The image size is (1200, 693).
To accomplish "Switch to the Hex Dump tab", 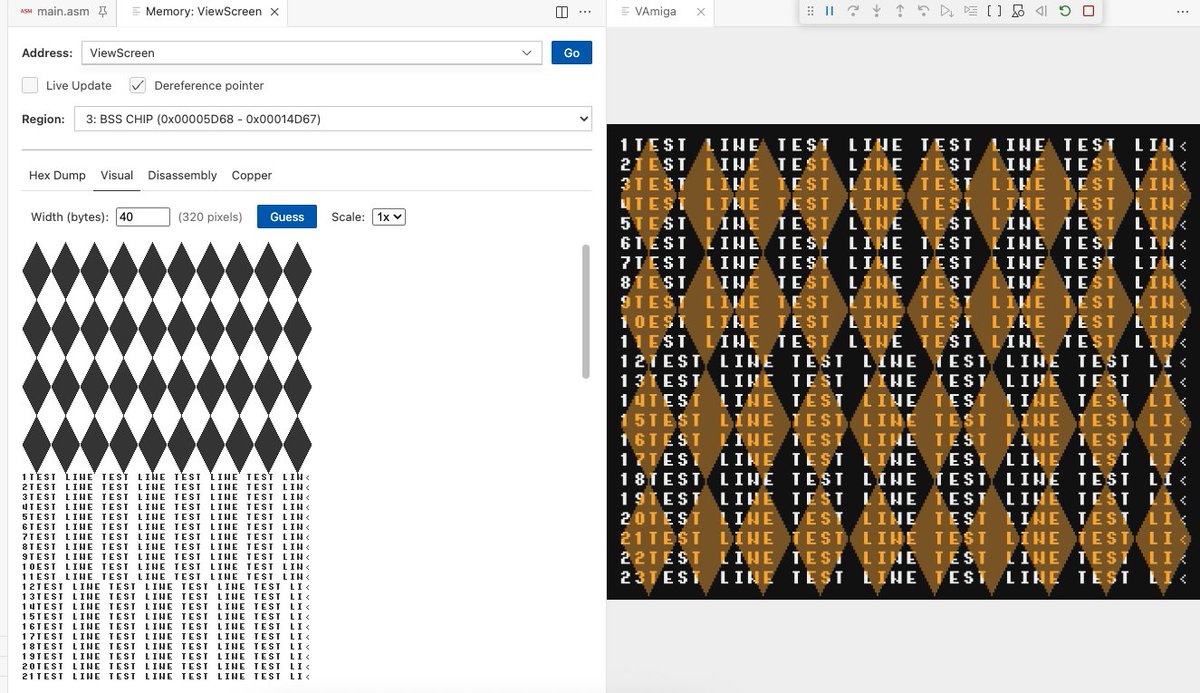I will [57, 175].
